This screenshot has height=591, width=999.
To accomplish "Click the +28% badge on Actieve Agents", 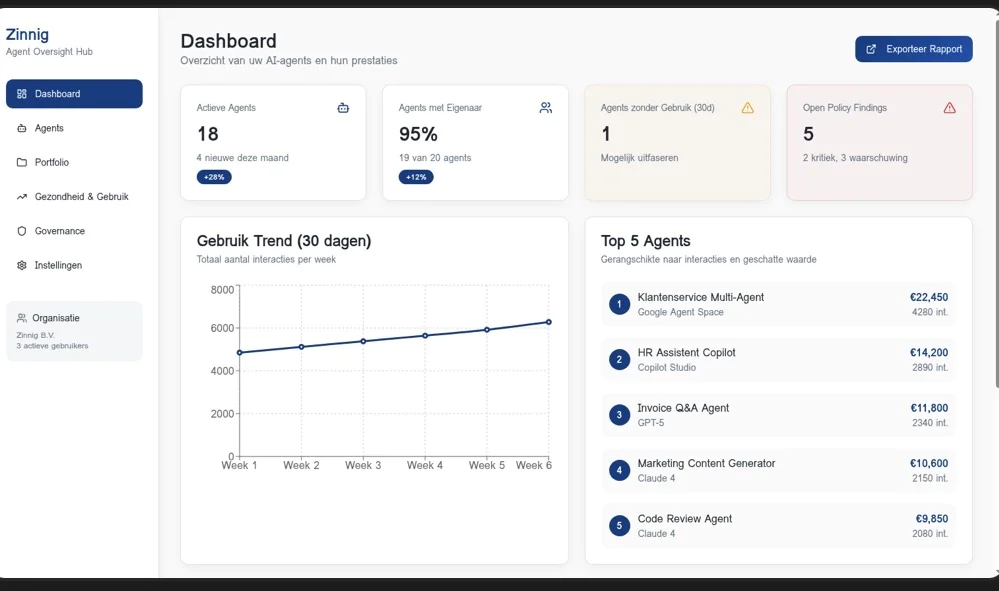I will pyautogui.click(x=214, y=177).
